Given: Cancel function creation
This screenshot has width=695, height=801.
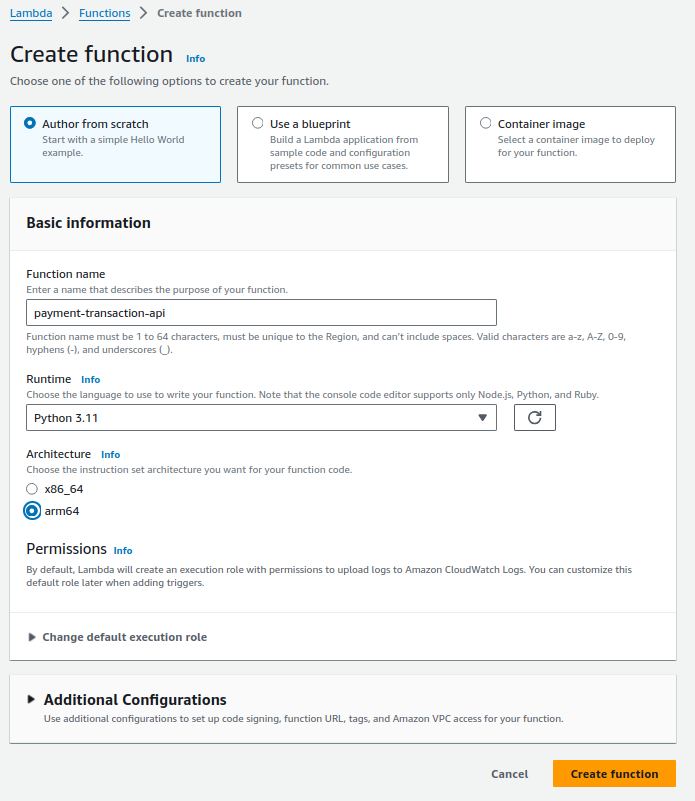Looking at the screenshot, I should pyautogui.click(x=509, y=773).
